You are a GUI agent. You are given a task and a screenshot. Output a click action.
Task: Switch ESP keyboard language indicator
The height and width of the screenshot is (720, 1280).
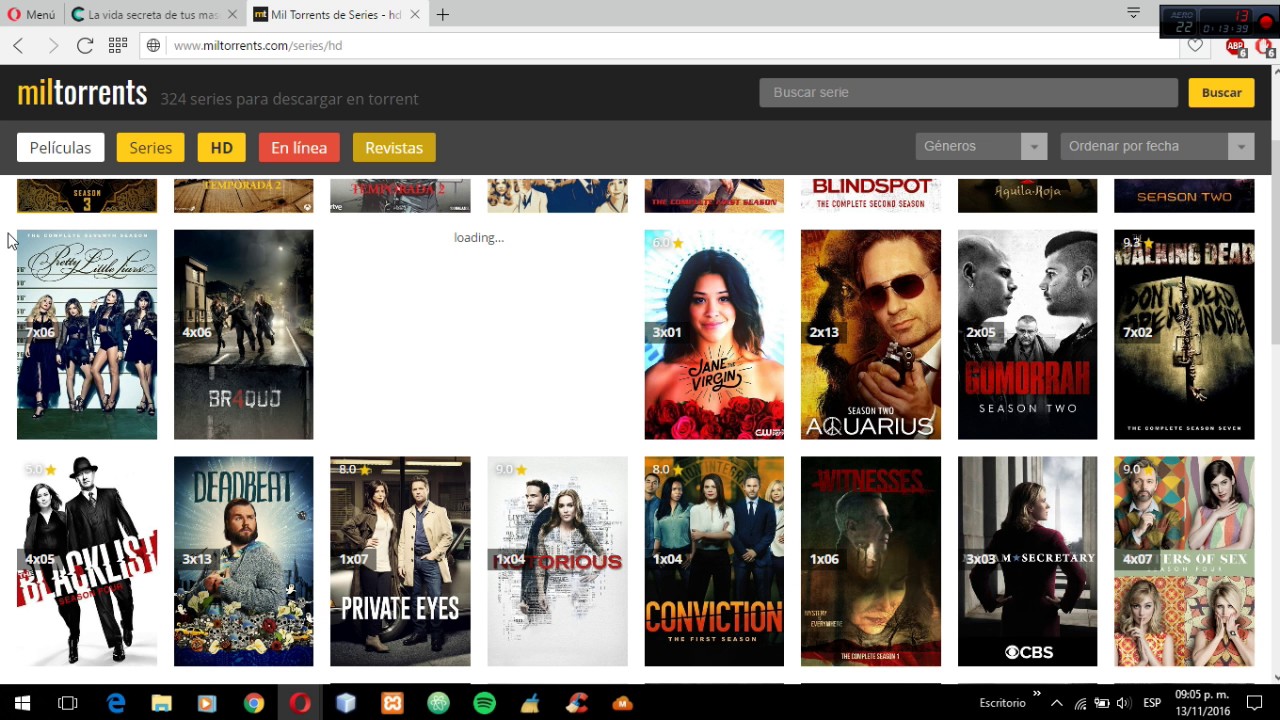[x=1152, y=703]
